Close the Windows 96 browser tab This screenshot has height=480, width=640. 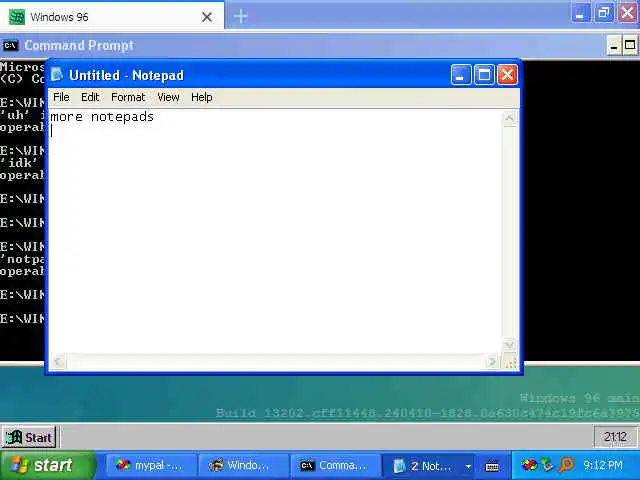point(207,17)
